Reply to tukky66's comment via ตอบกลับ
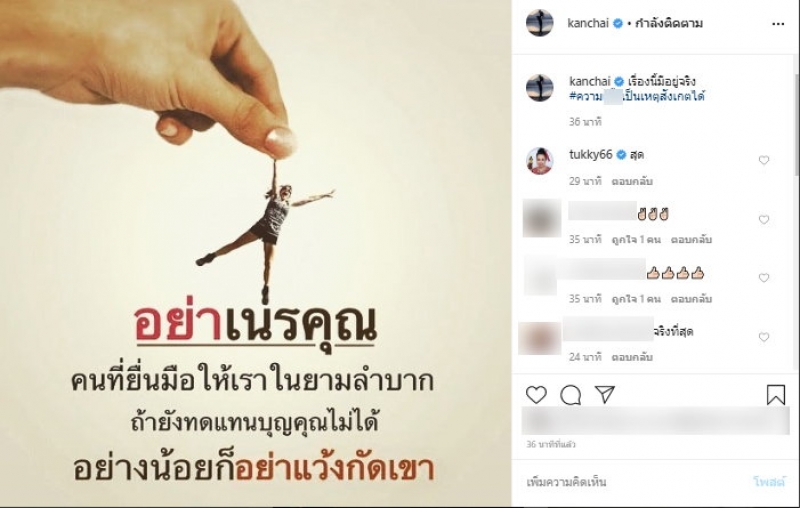Image resolution: width=800 pixels, height=508 pixels. (632, 181)
